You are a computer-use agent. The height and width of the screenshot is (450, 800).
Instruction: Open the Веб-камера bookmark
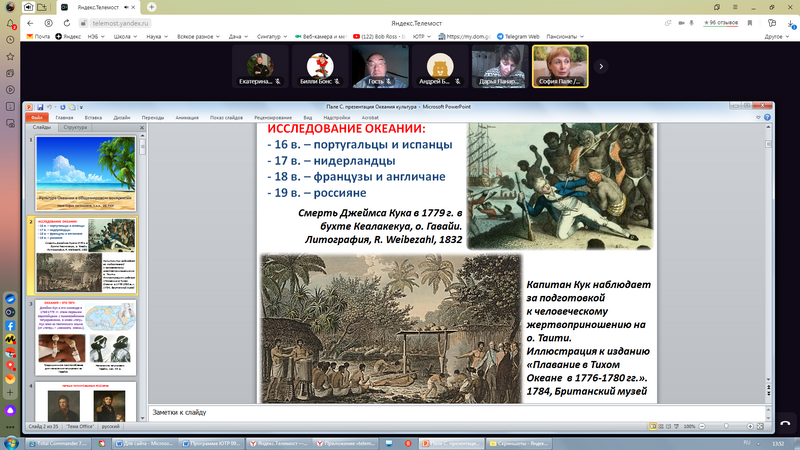[321, 36]
